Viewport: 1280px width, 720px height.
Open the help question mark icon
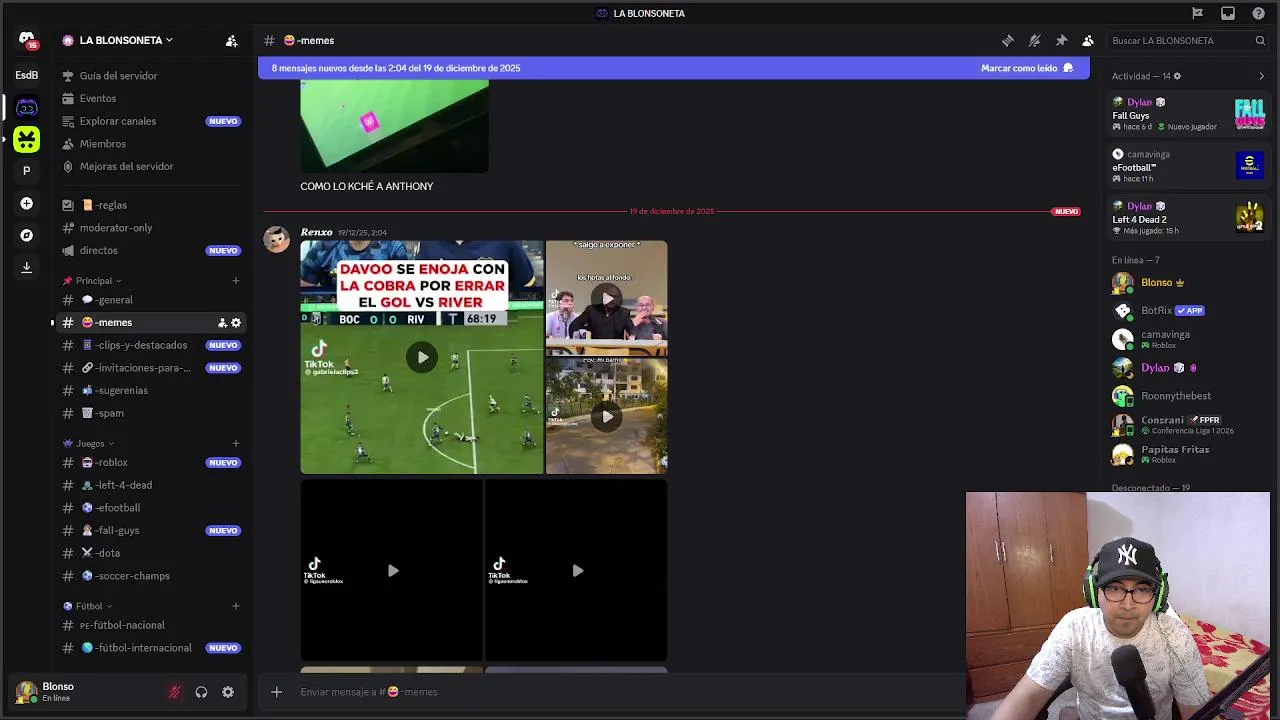(1259, 13)
